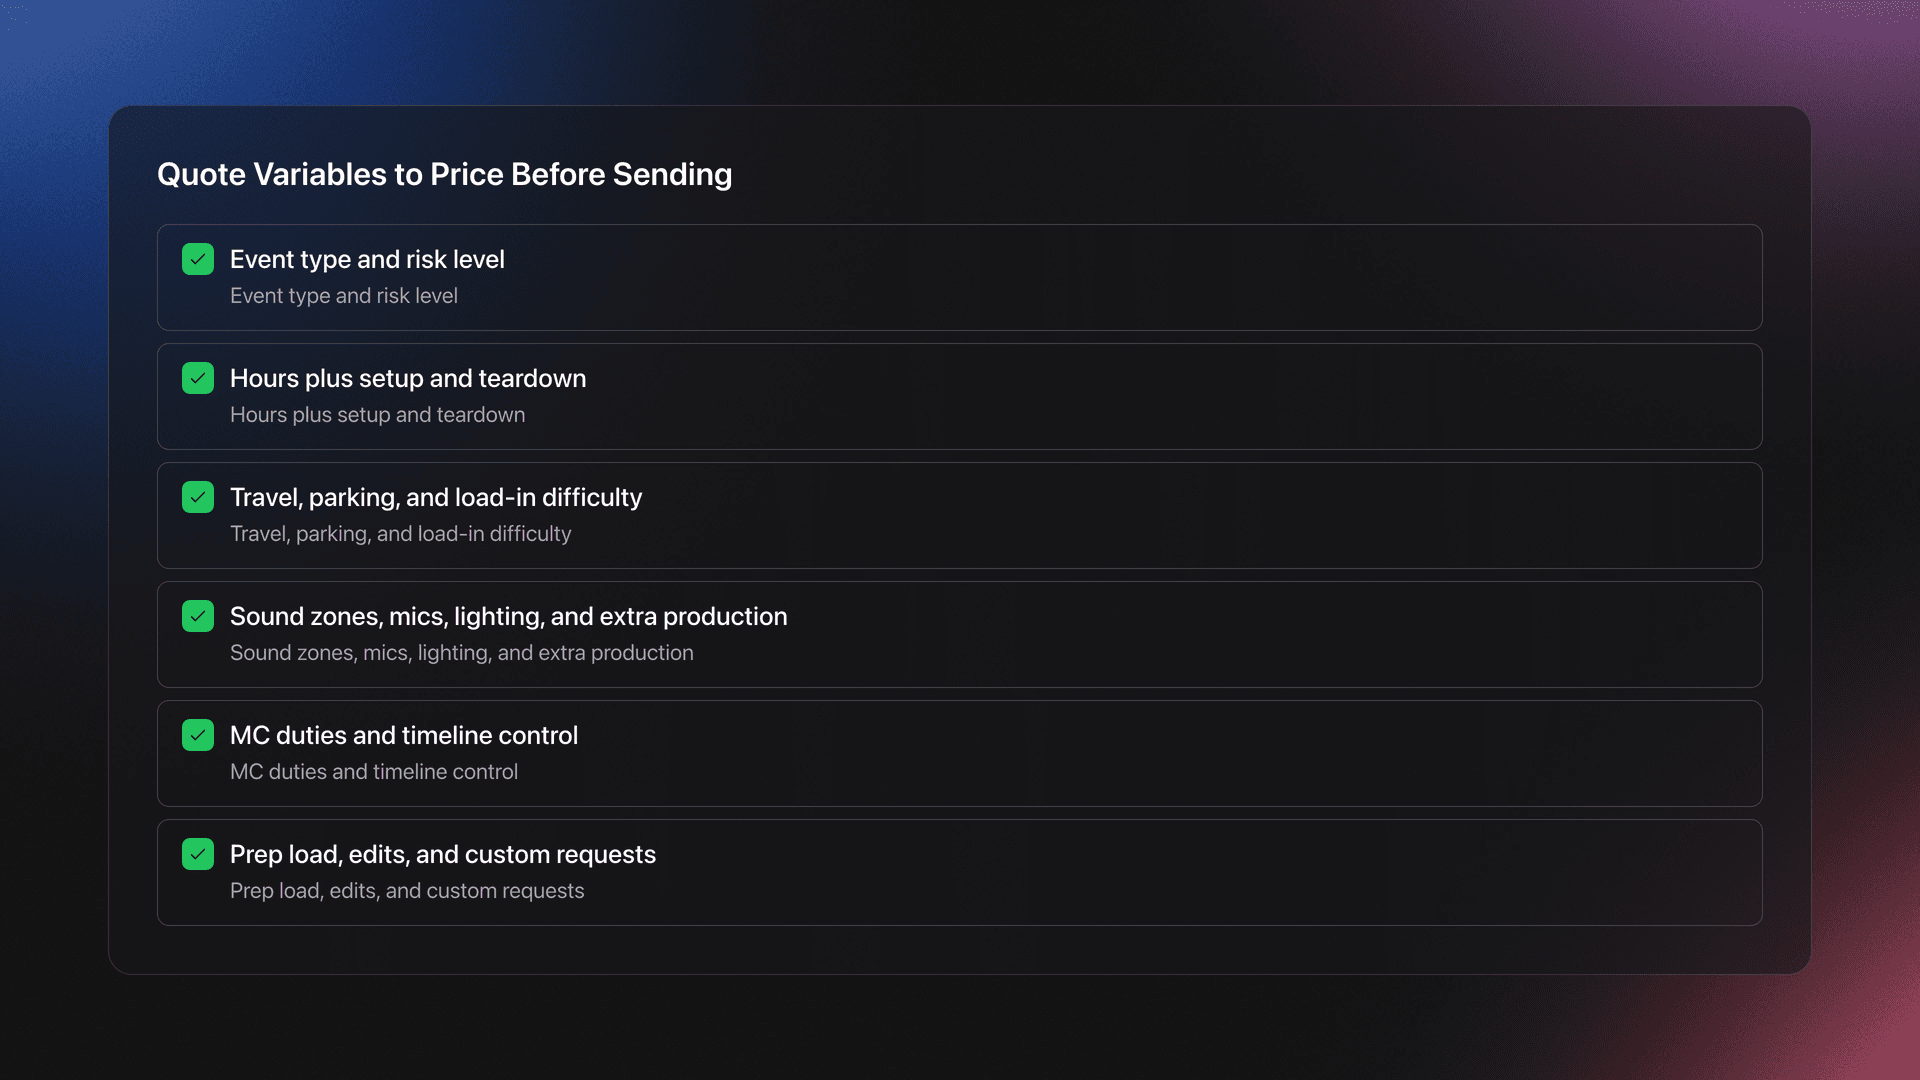The width and height of the screenshot is (1920, 1080).
Task: Click the 'Prep load, edits, and custom requests' title
Action: click(x=443, y=854)
